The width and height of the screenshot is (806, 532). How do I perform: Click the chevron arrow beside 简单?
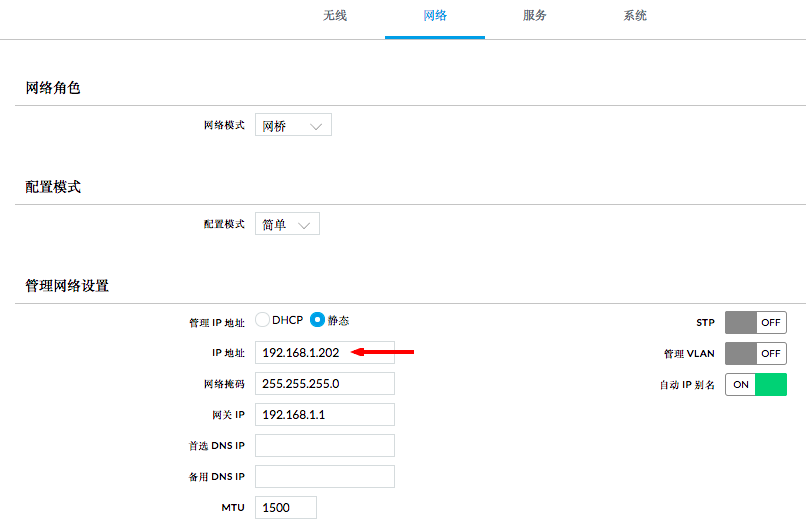click(x=304, y=226)
